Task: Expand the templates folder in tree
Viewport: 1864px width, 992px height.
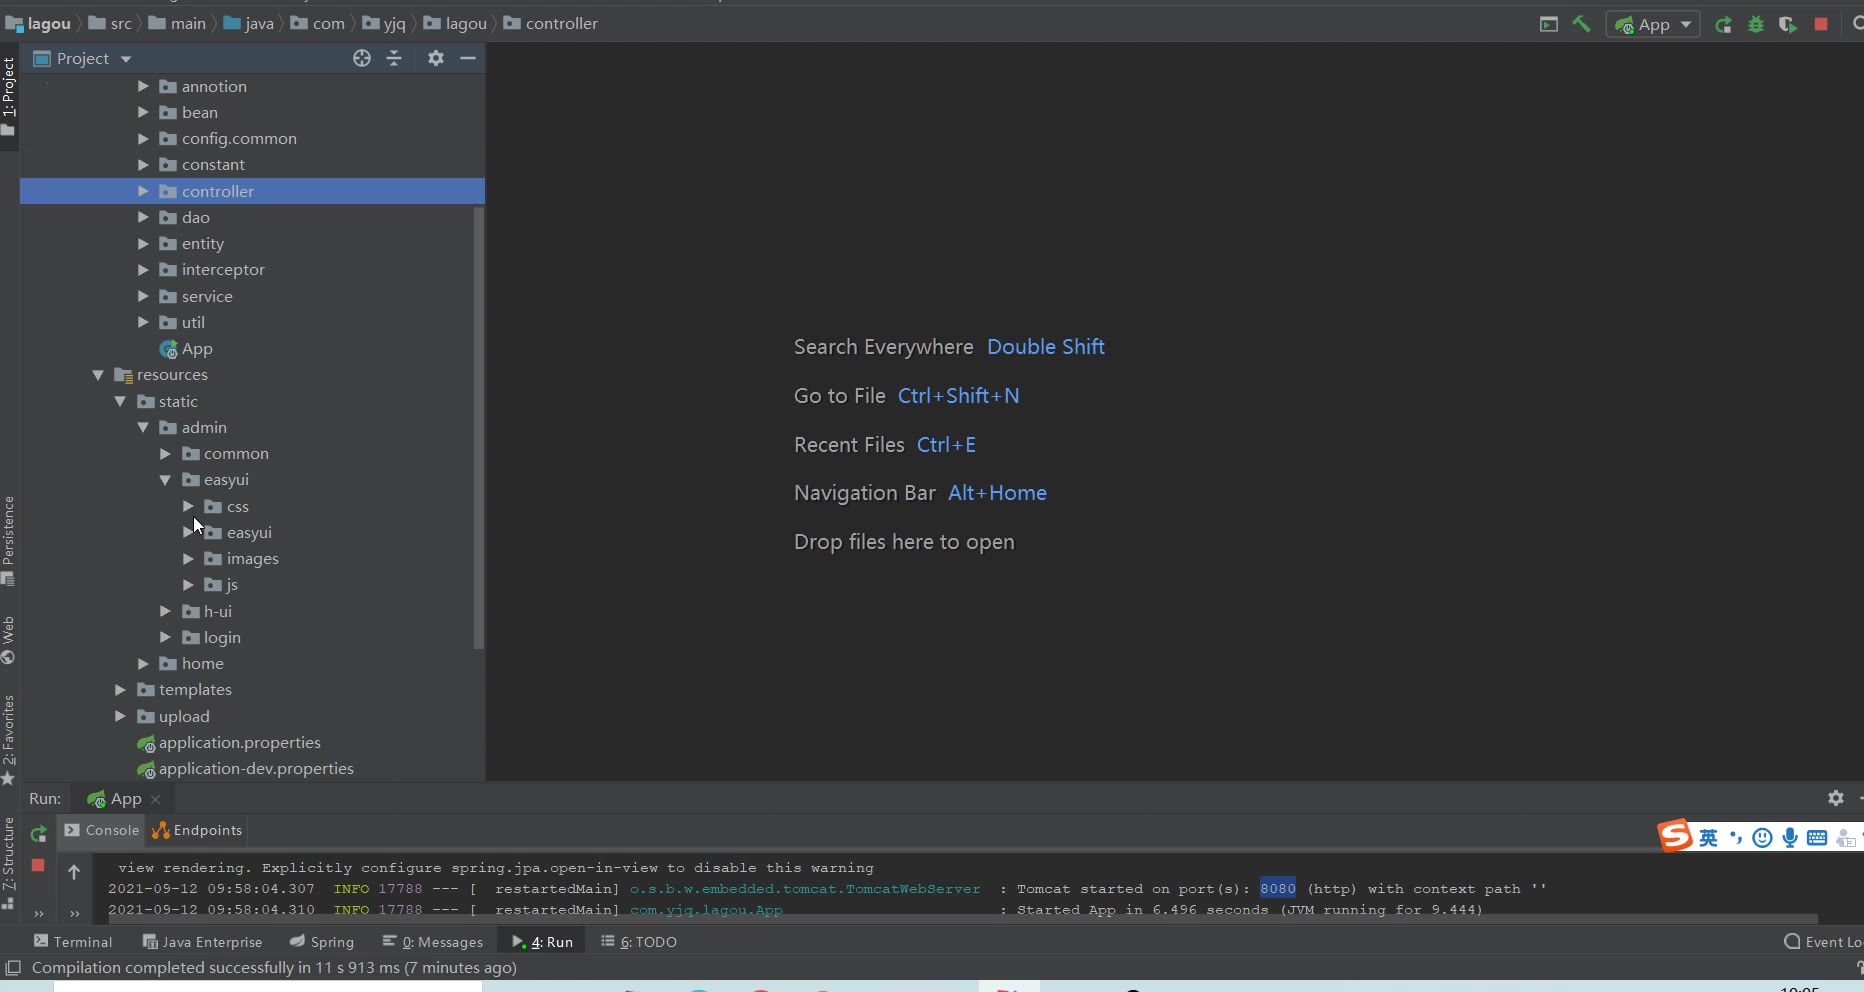Action: [x=120, y=690]
